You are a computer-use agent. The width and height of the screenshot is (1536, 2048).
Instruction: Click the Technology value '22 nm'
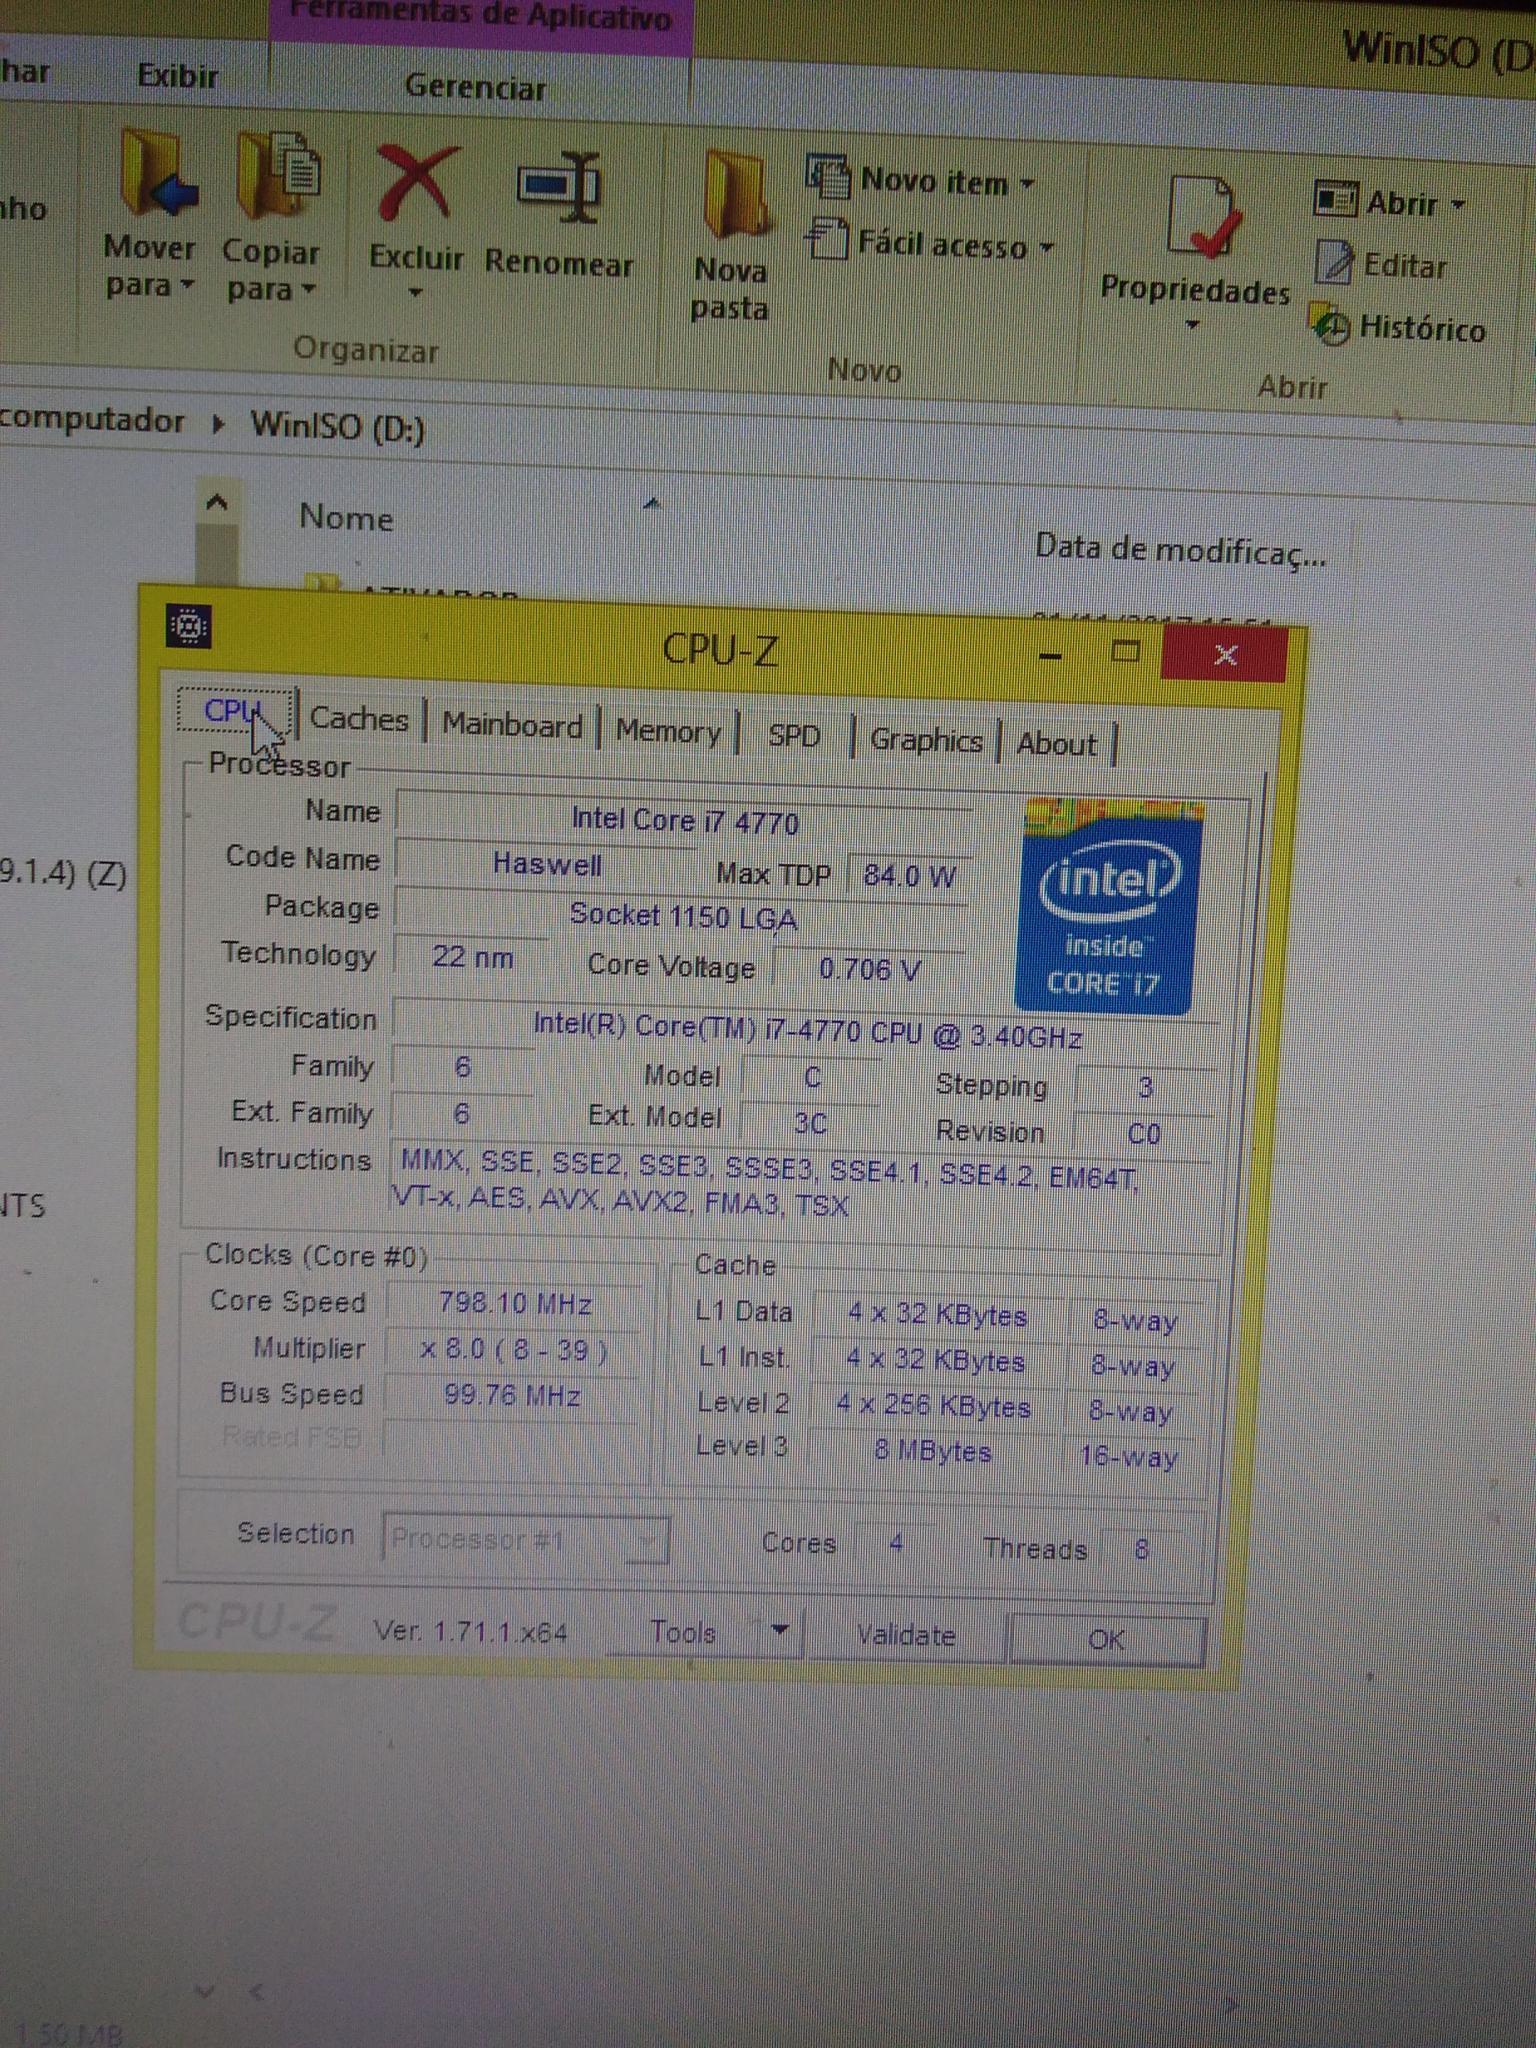[x=472, y=957]
